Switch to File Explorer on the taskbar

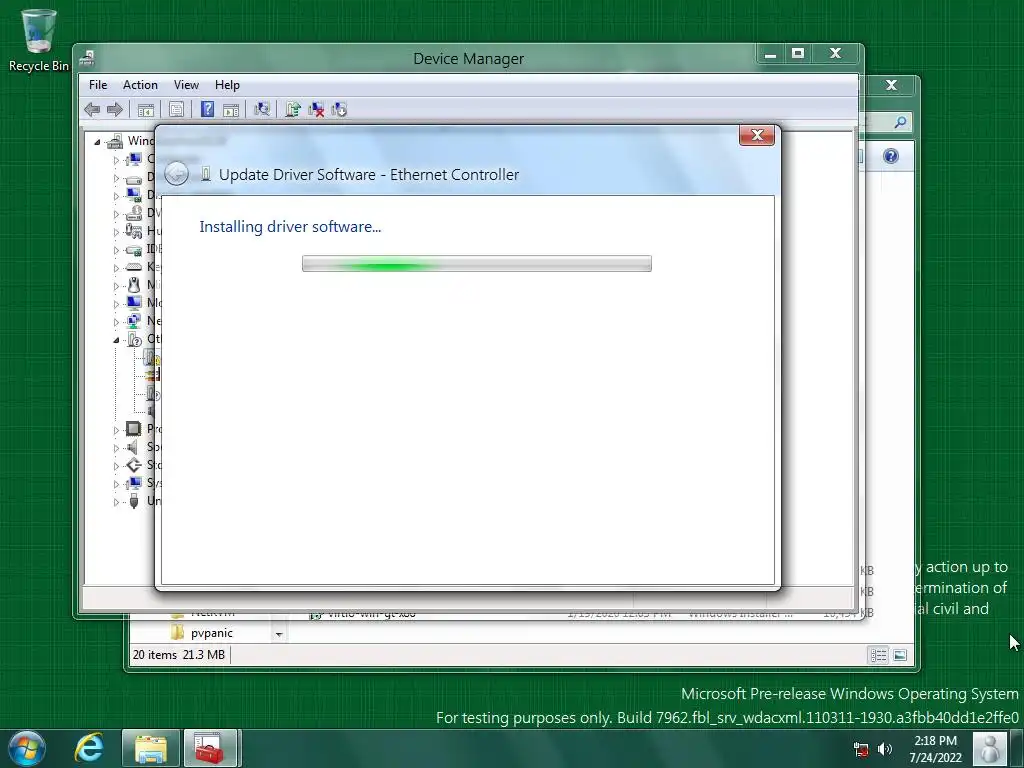(x=151, y=748)
